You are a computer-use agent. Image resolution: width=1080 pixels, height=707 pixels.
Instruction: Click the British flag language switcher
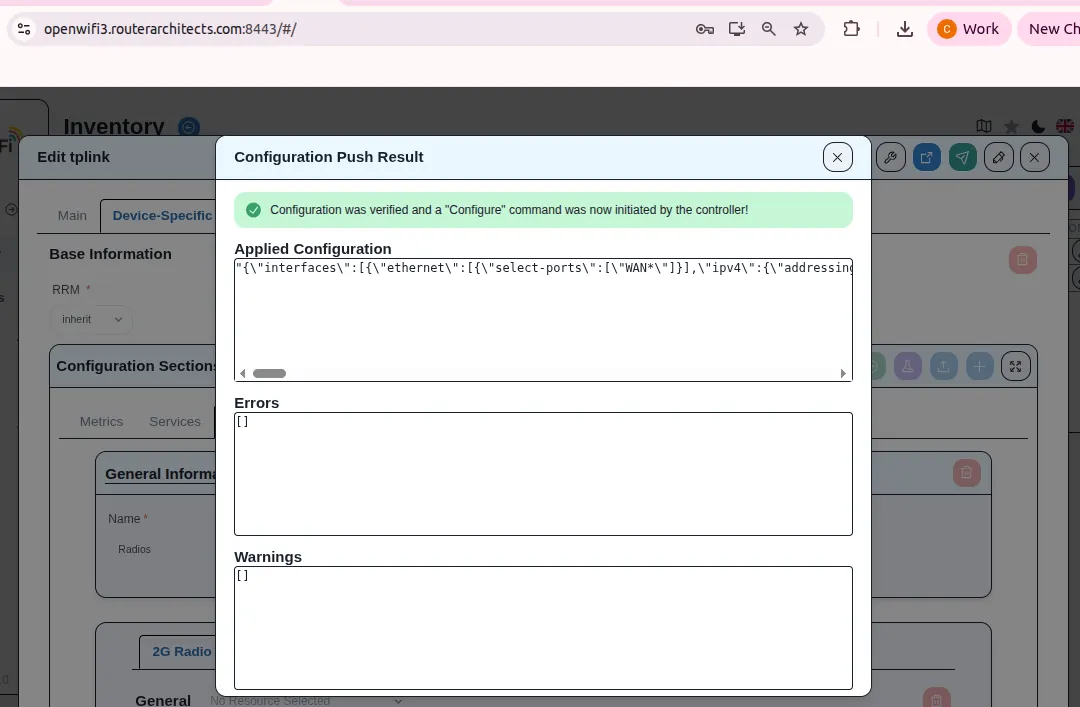tap(1064, 127)
